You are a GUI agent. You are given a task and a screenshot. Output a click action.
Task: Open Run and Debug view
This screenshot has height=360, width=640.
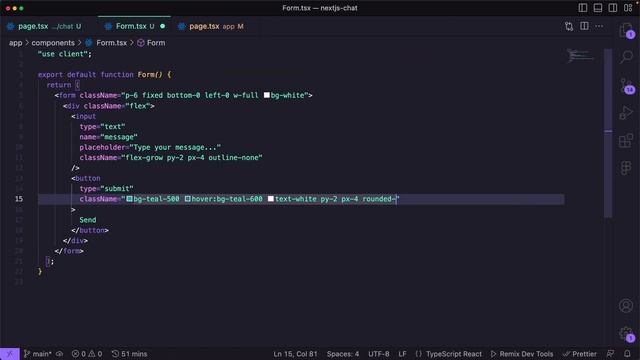pos(626,113)
